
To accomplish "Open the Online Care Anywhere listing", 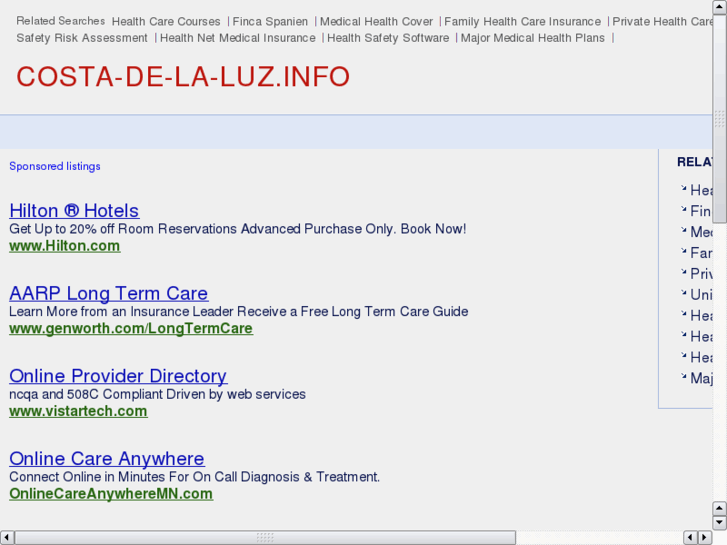I will tap(107, 458).
